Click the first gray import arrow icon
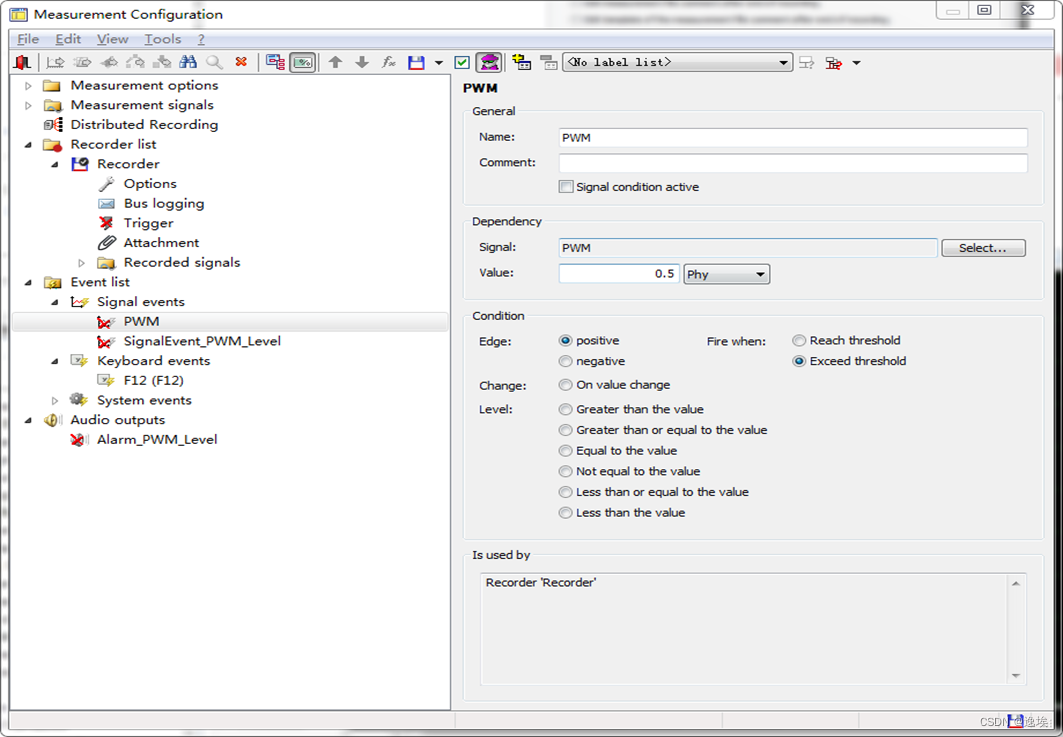Screen dimensions: 1063x737 [x=55, y=62]
